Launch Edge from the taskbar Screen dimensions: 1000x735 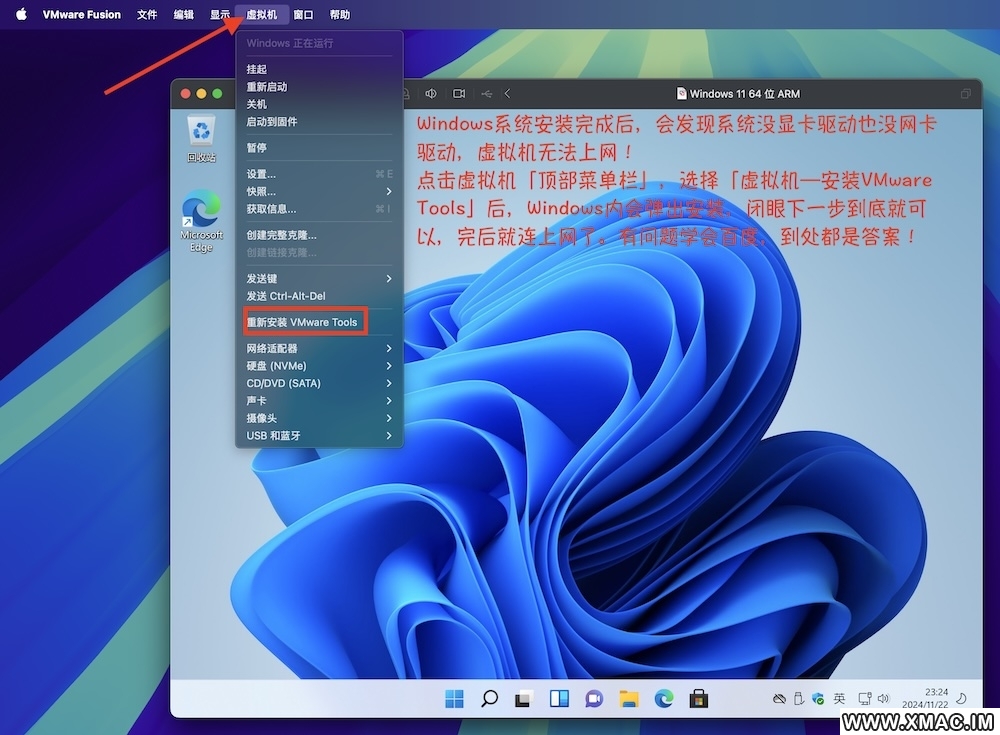click(663, 699)
